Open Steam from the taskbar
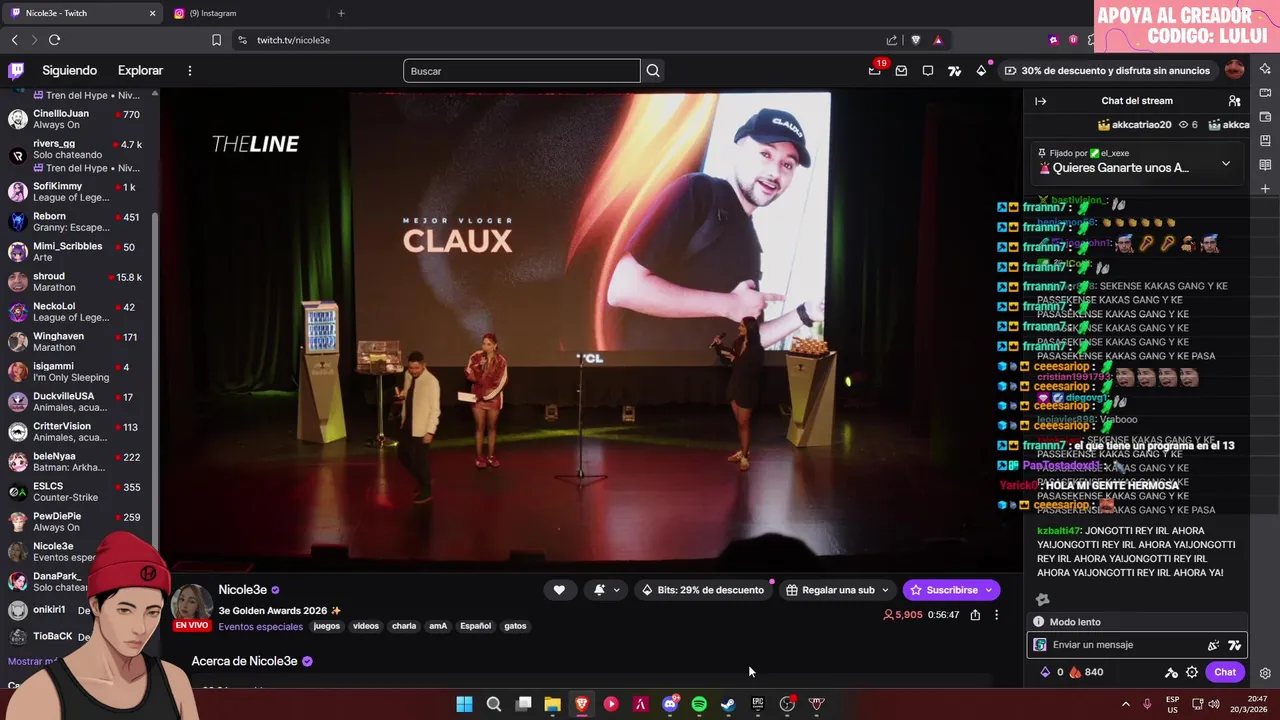Viewport: 1280px width, 720px height. tap(728, 704)
